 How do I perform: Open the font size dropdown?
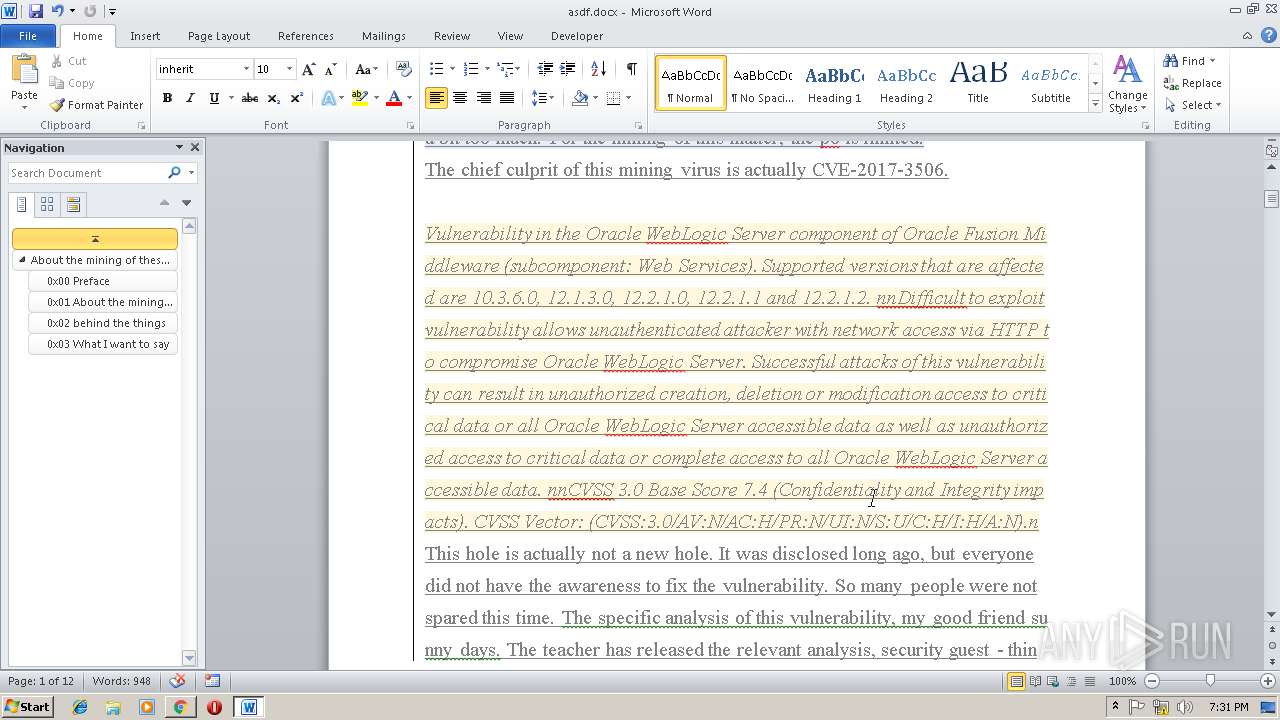[290, 69]
